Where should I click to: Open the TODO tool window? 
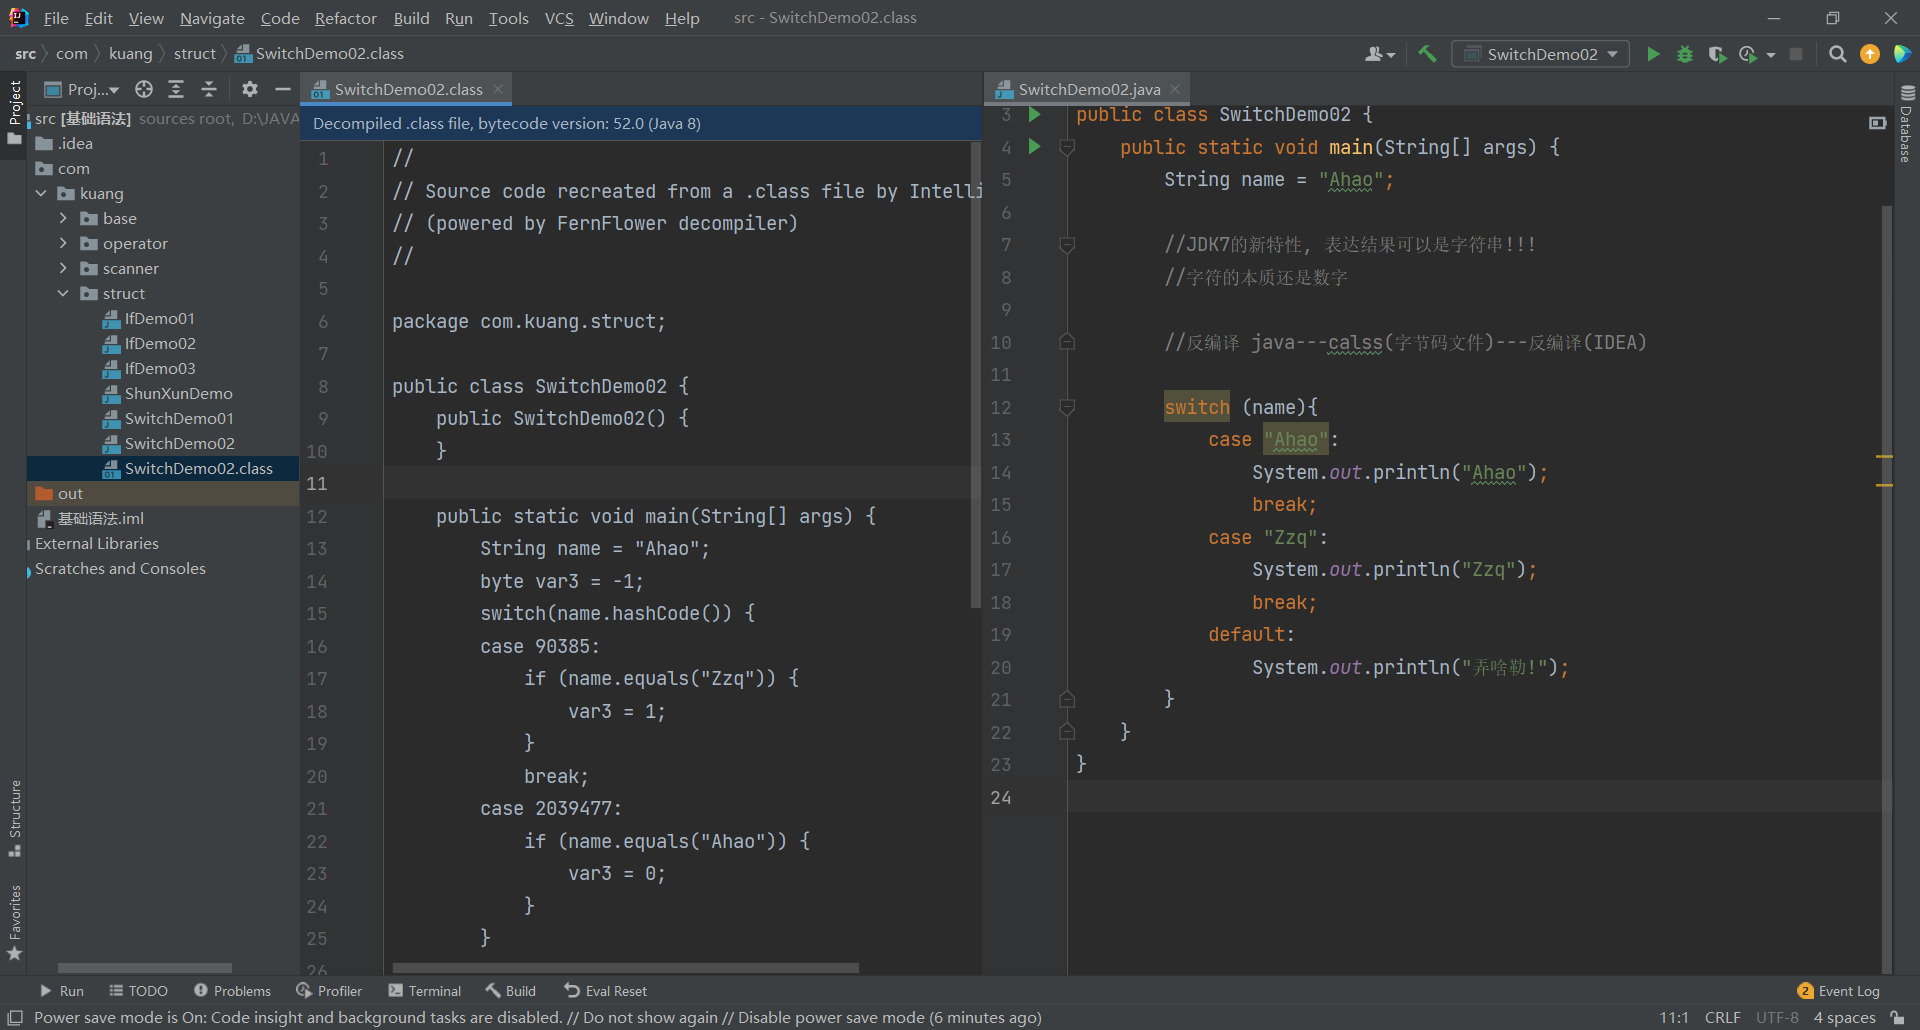coord(138,991)
